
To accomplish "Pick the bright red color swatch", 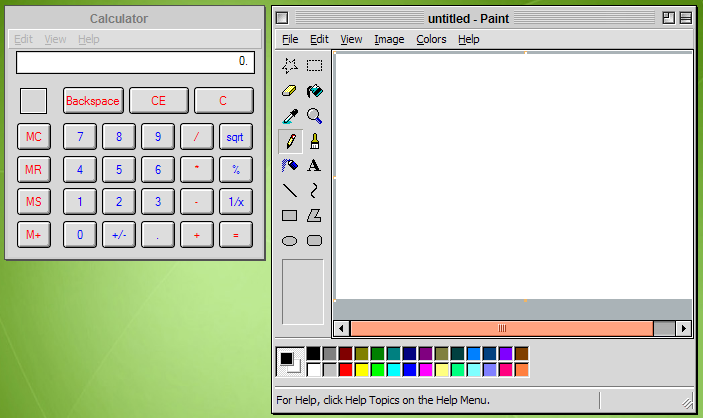I will pos(346,370).
